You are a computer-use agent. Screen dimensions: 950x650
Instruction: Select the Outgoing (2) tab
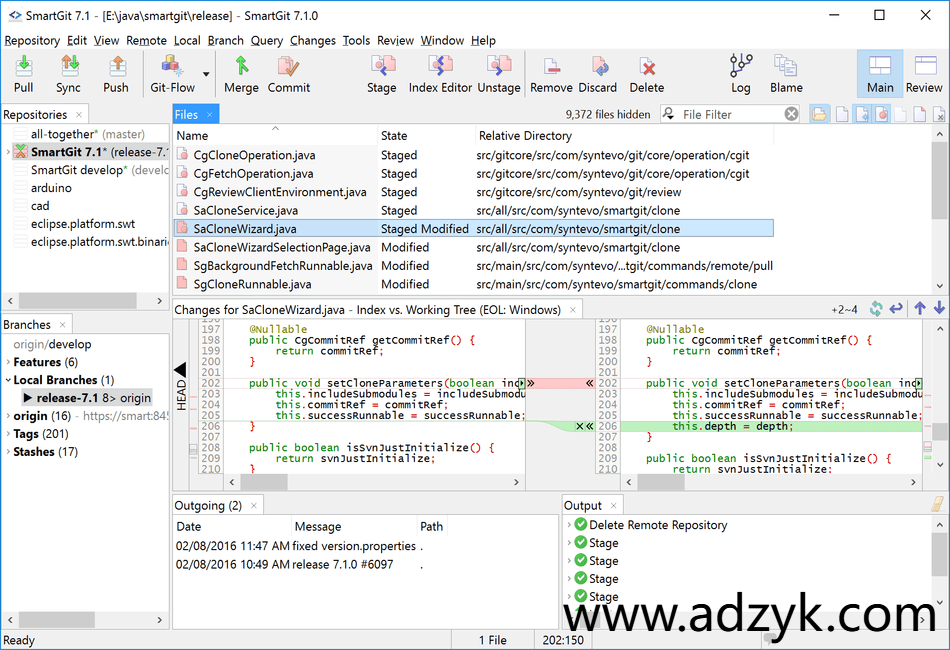coord(208,505)
